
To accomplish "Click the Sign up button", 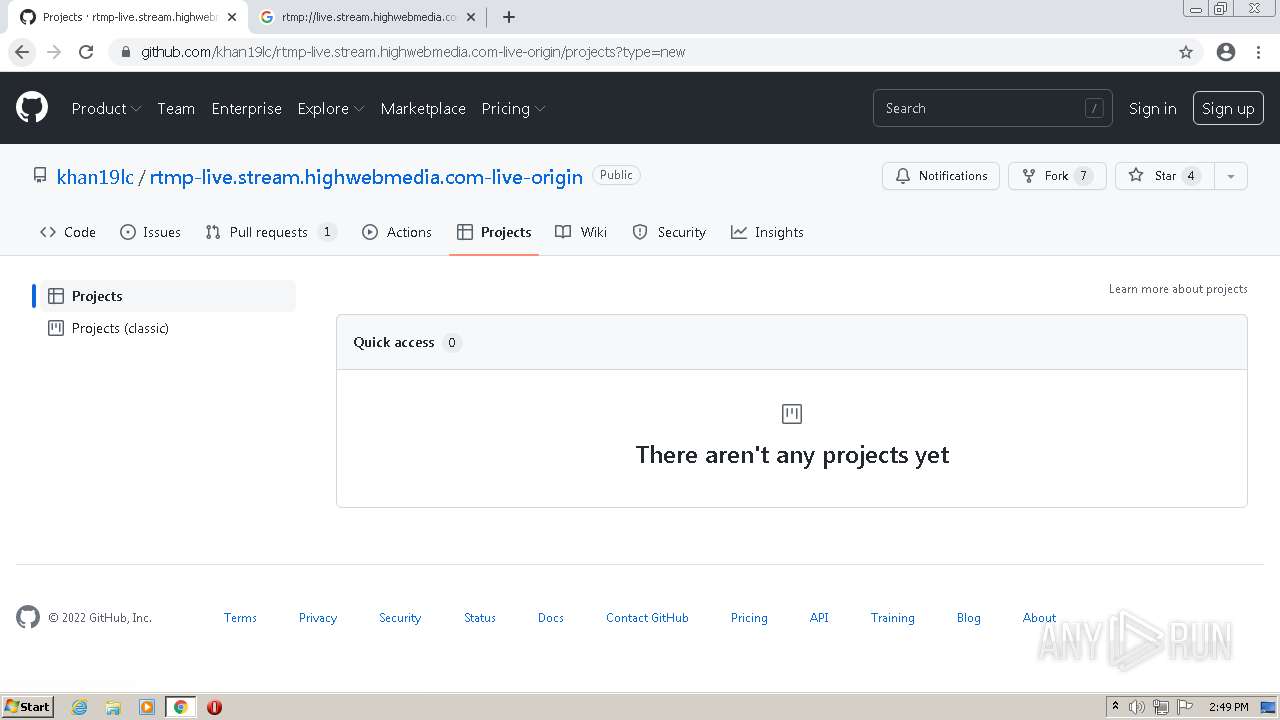I will [x=1228, y=108].
